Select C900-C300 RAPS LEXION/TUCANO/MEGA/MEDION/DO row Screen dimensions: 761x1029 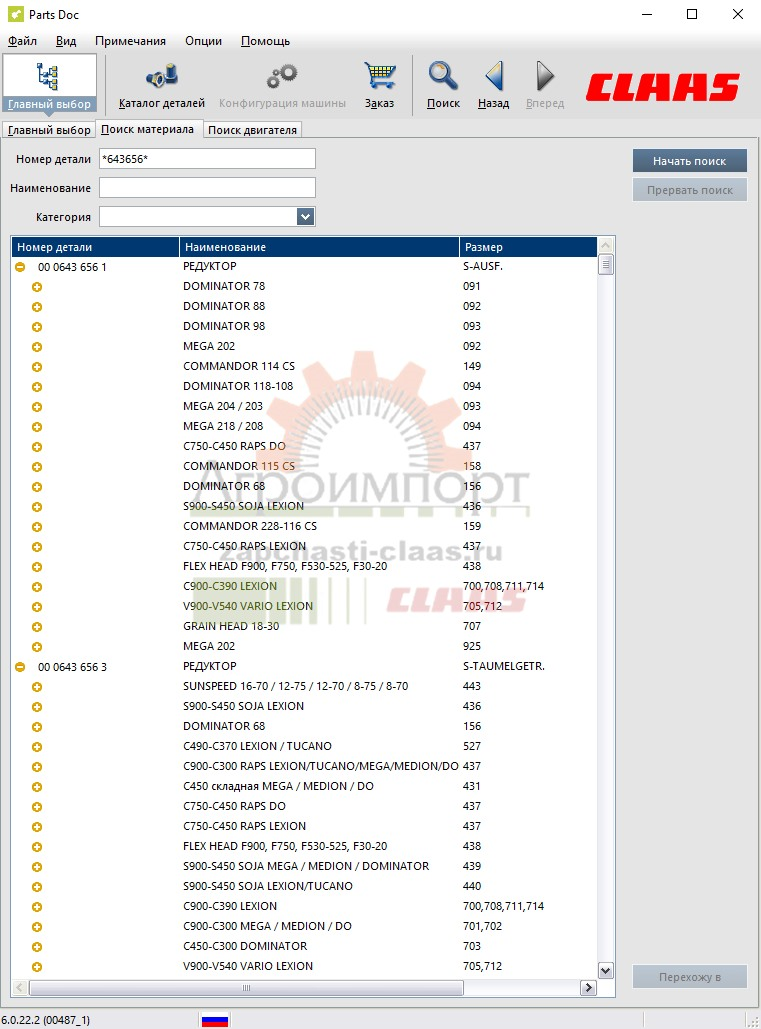[304, 766]
